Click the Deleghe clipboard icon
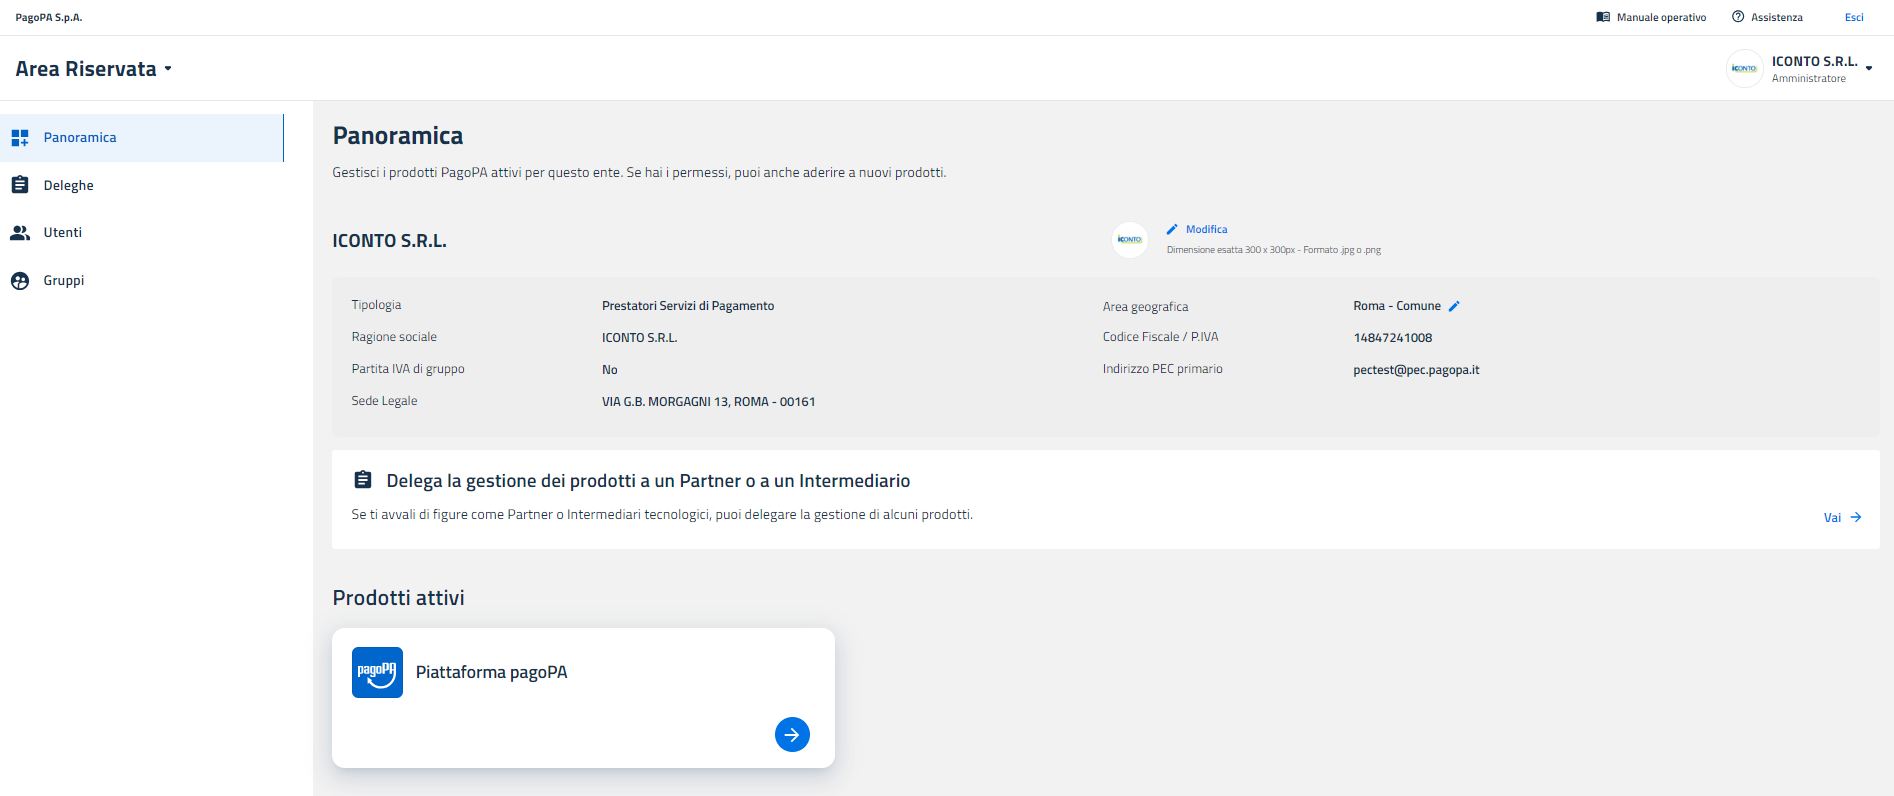 pos(20,185)
